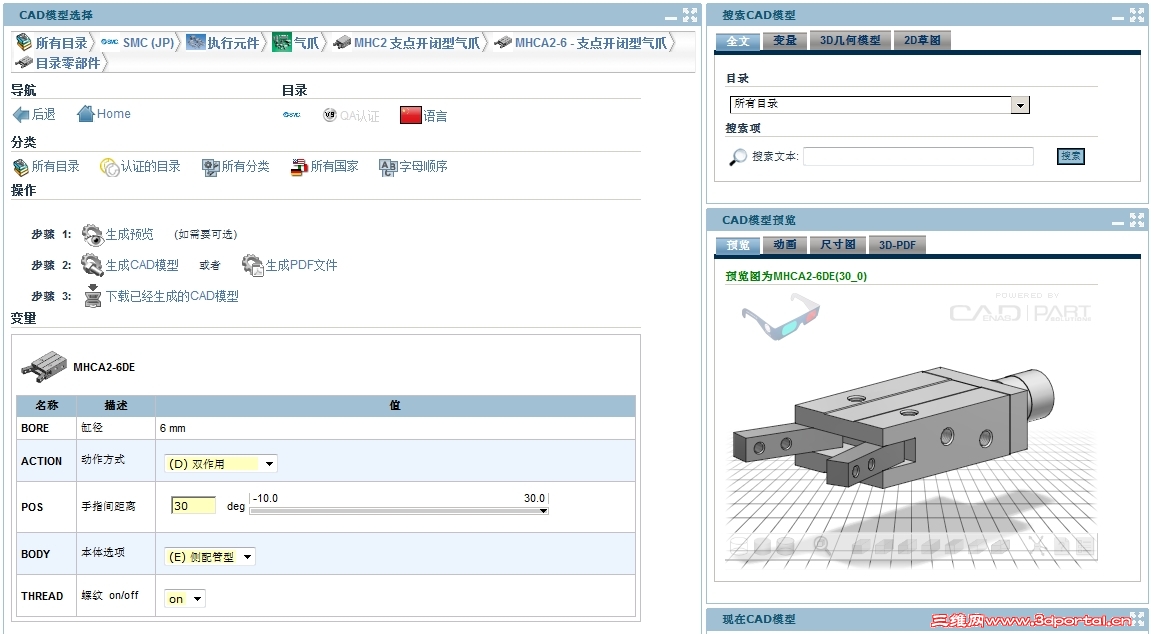The width and height of the screenshot is (1151, 634).
Task: Click 下载已经生成的CAD模型 download icon
Action: point(92,296)
